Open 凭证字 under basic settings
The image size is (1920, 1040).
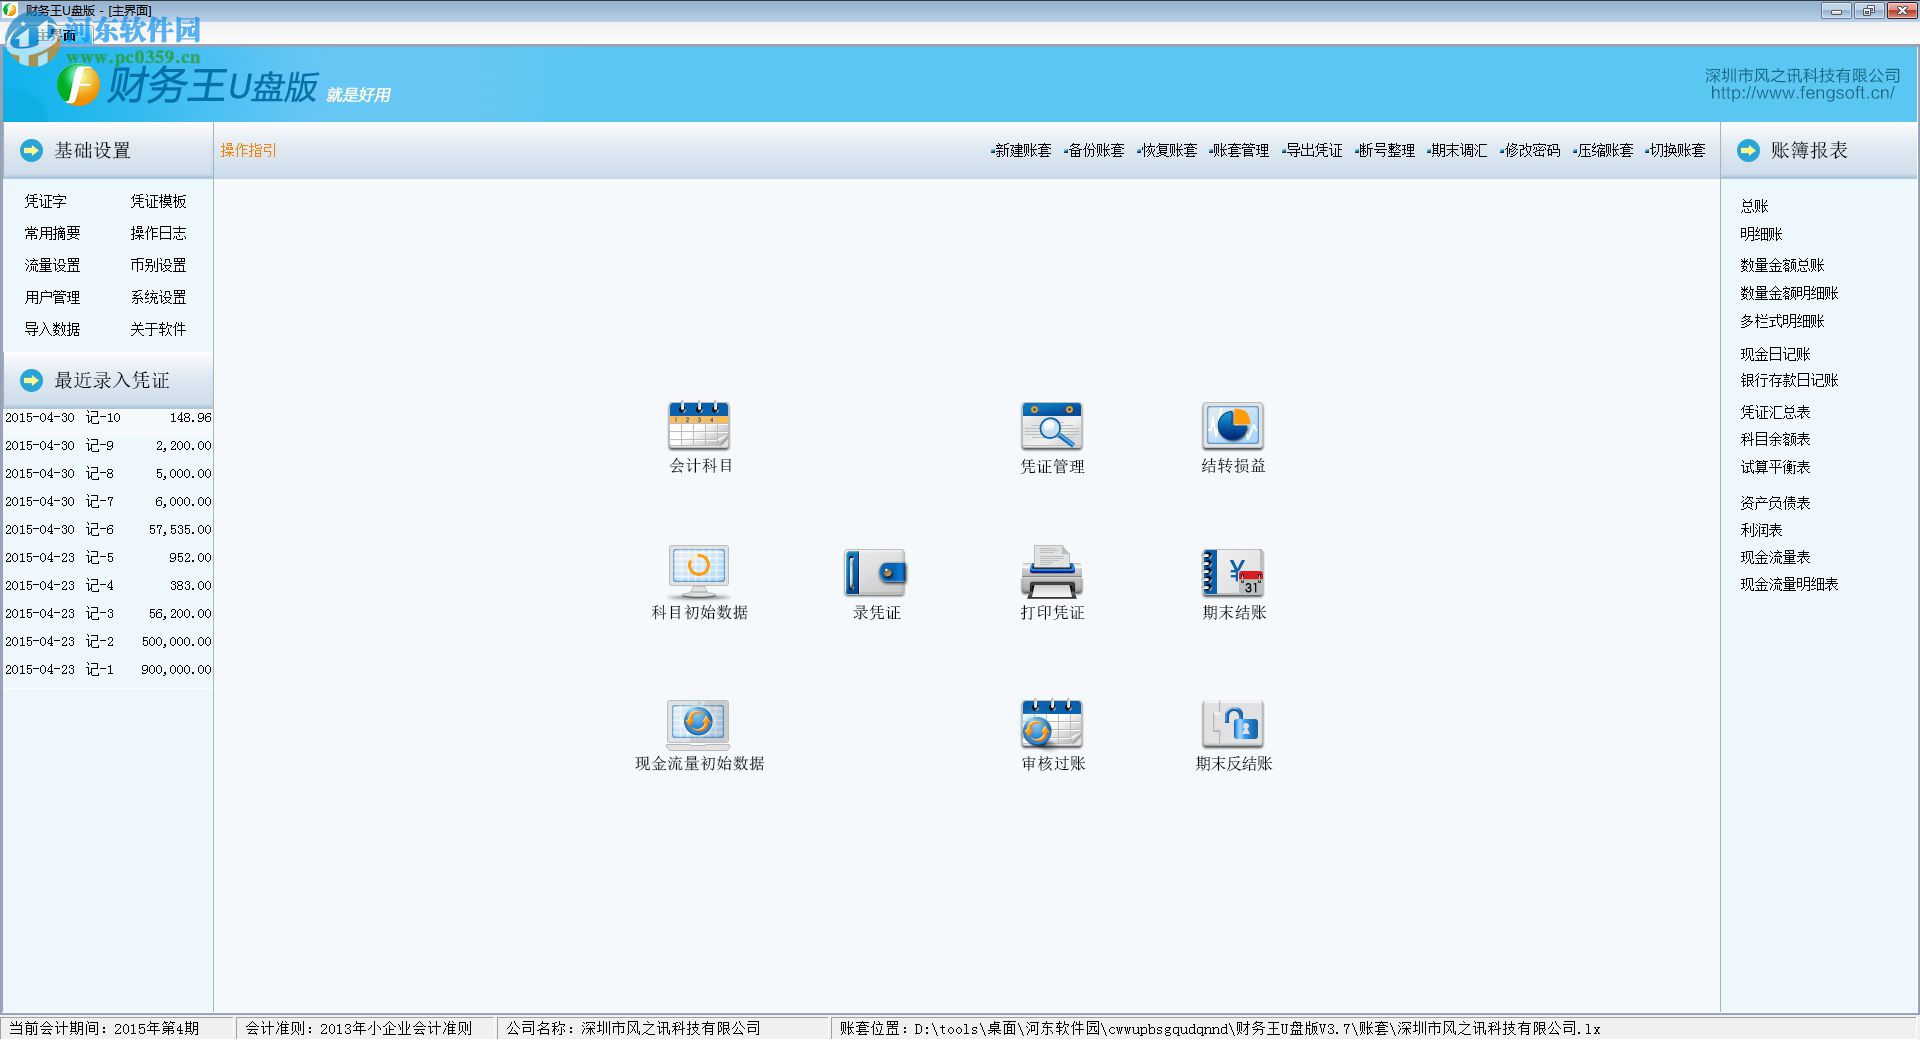pyautogui.click(x=45, y=202)
